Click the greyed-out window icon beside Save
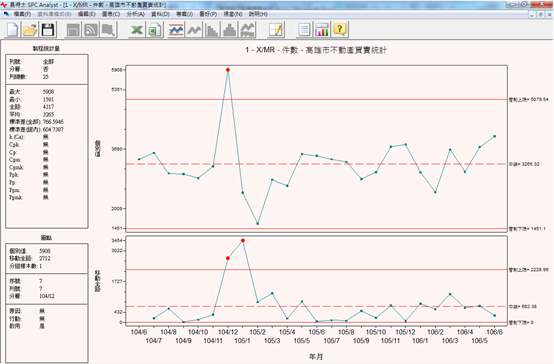Screen dimensions: 554x364 73,30
